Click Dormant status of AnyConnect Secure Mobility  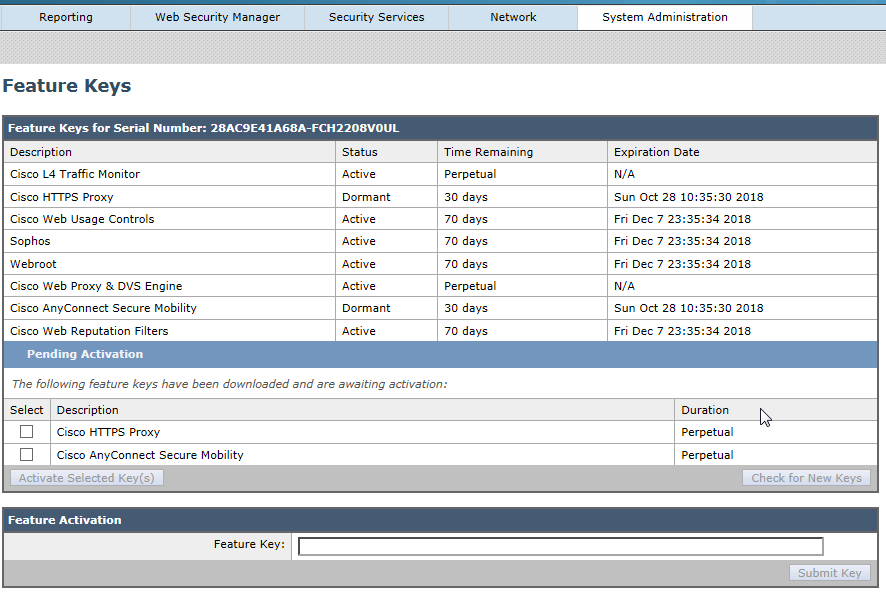366,308
